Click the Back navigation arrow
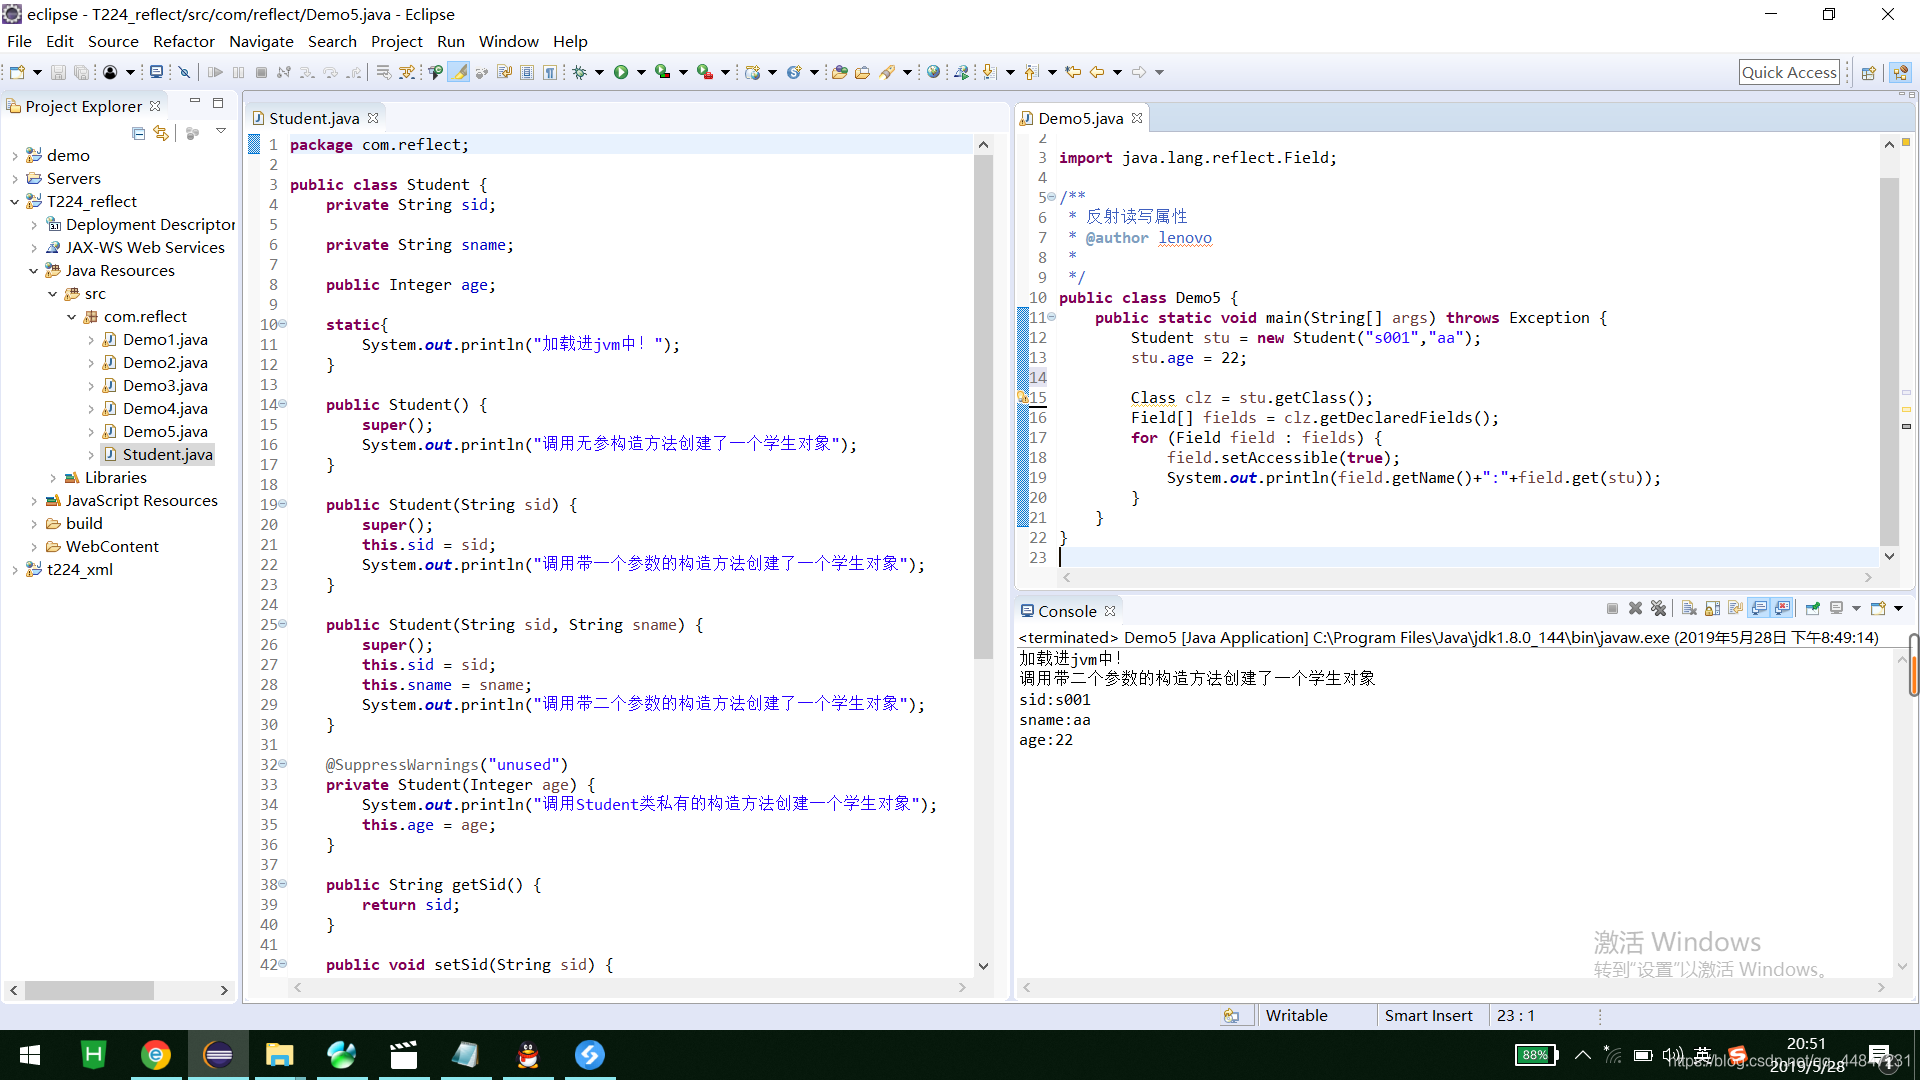Viewport: 1920px width, 1080px height. [x=1097, y=72]
